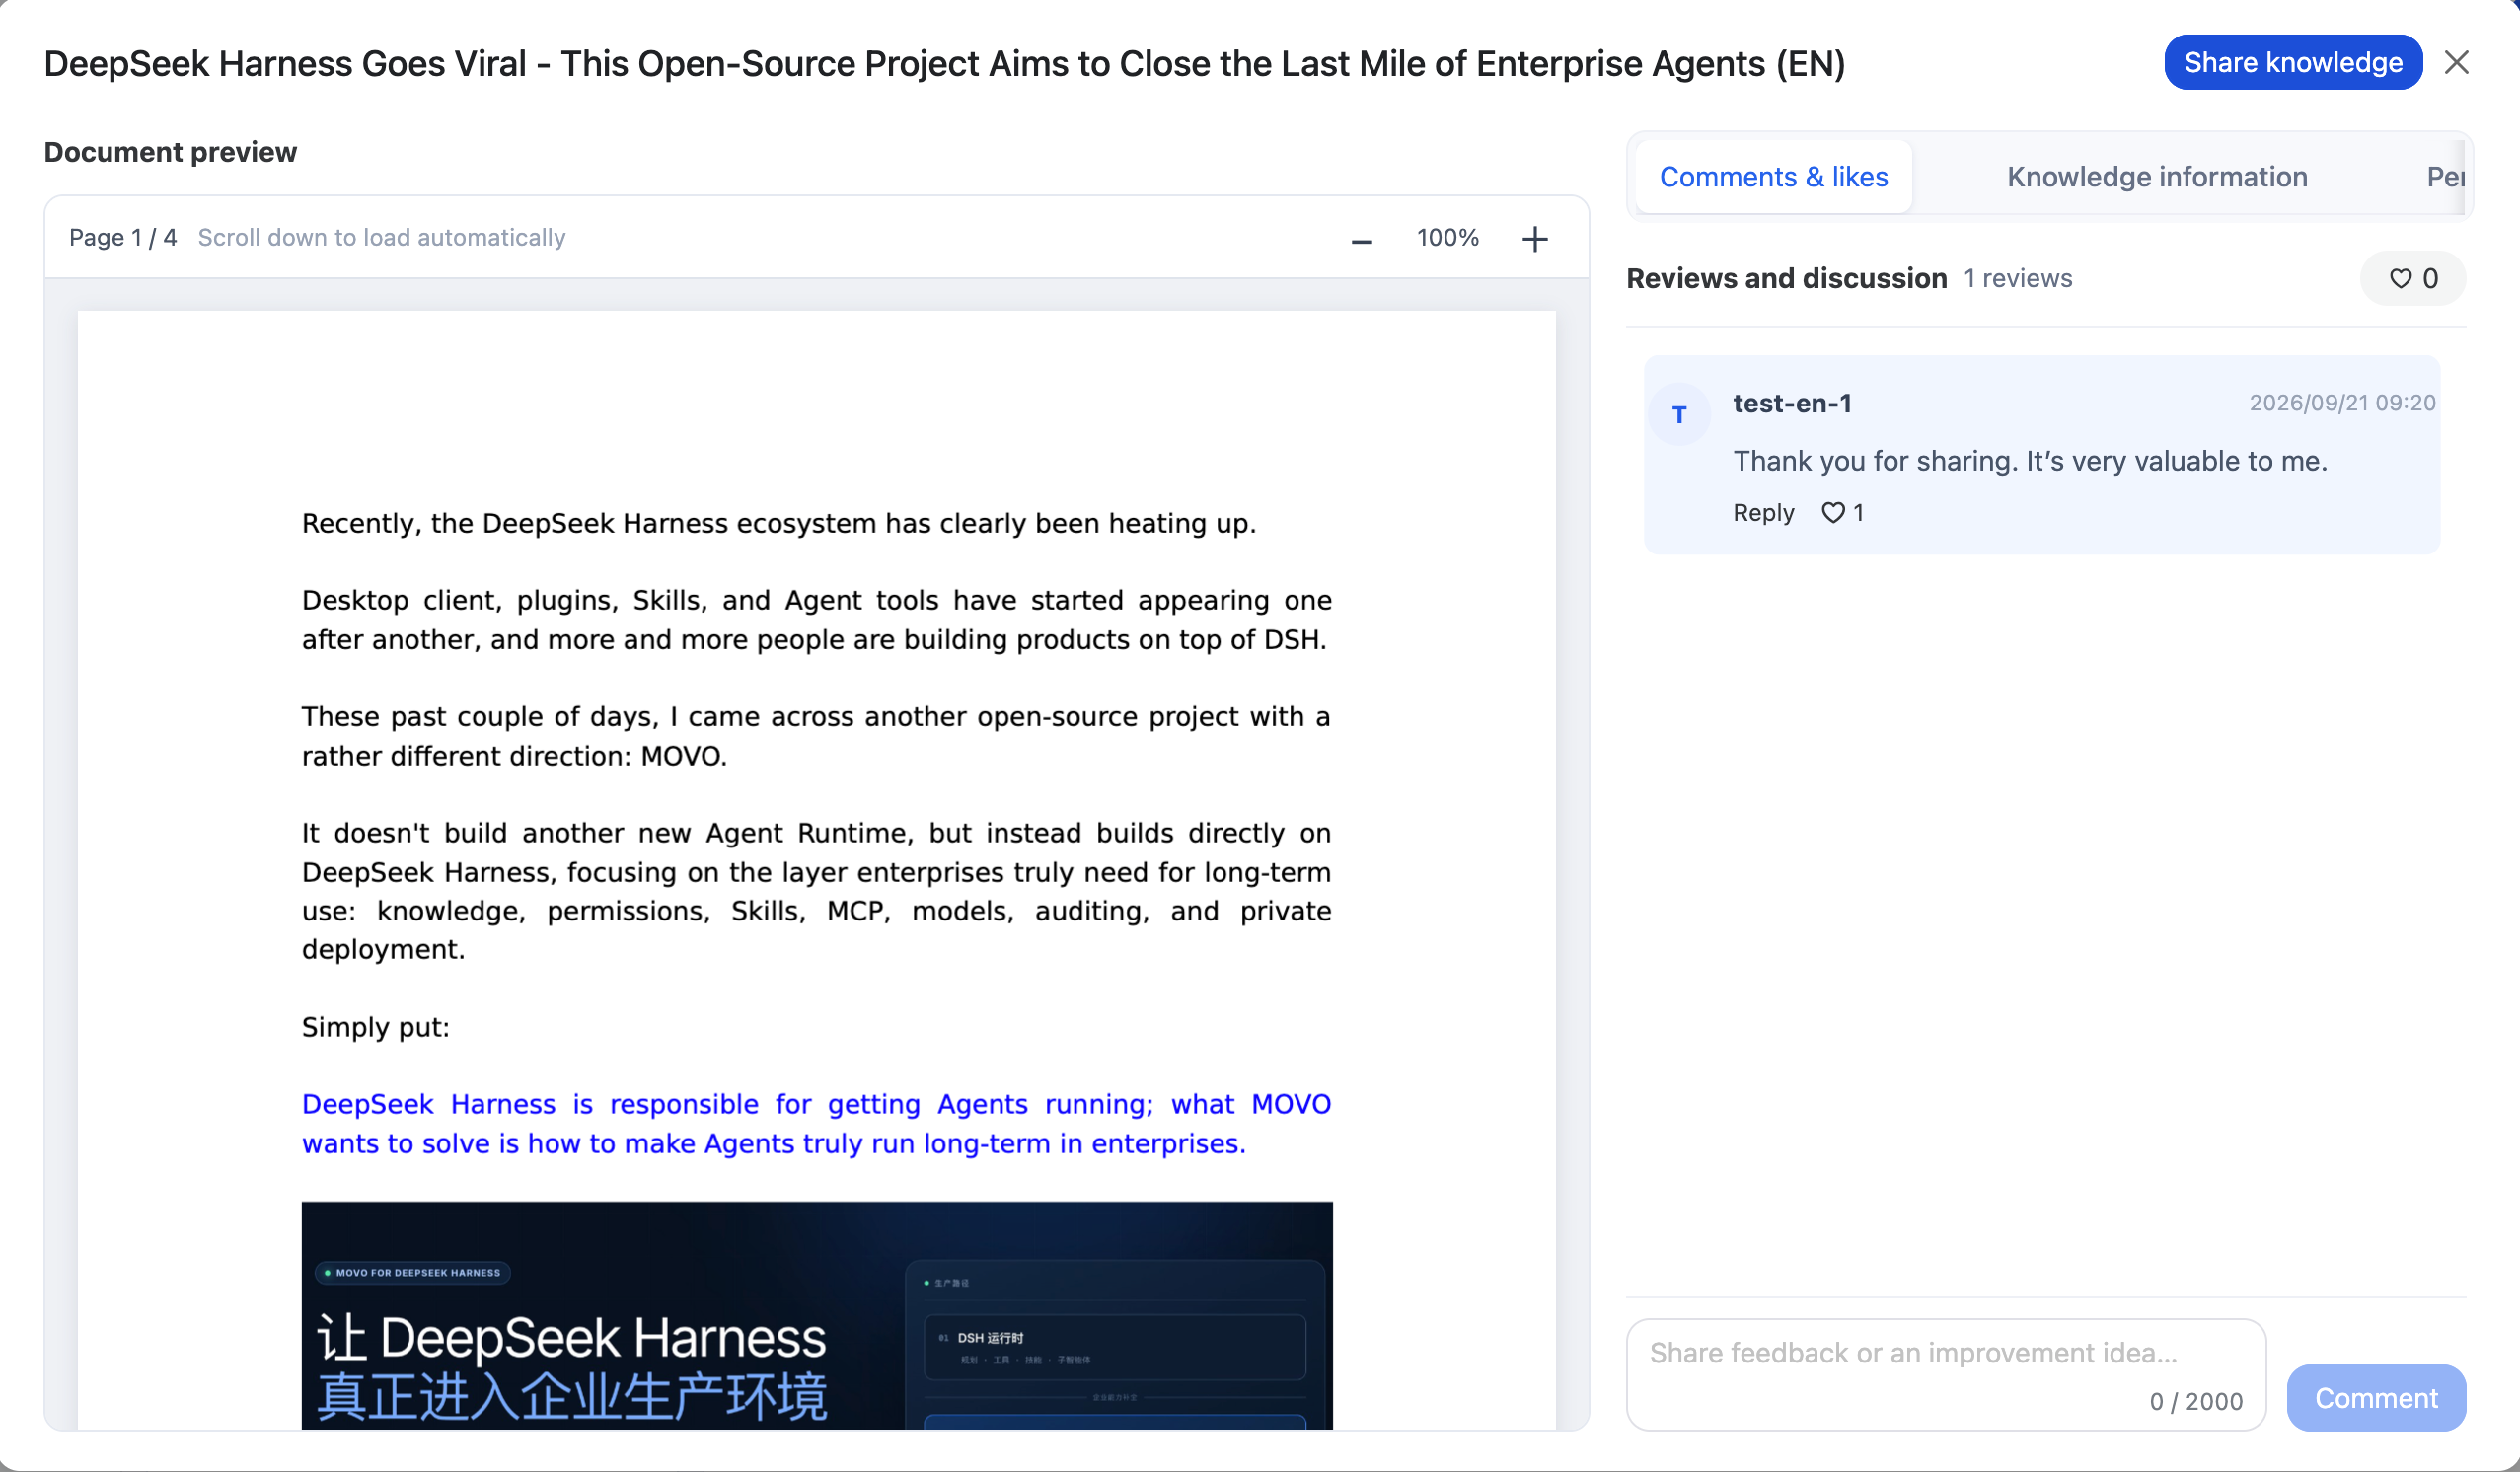
Task: Click test-en-1 user avatar
Action: 1679,414
